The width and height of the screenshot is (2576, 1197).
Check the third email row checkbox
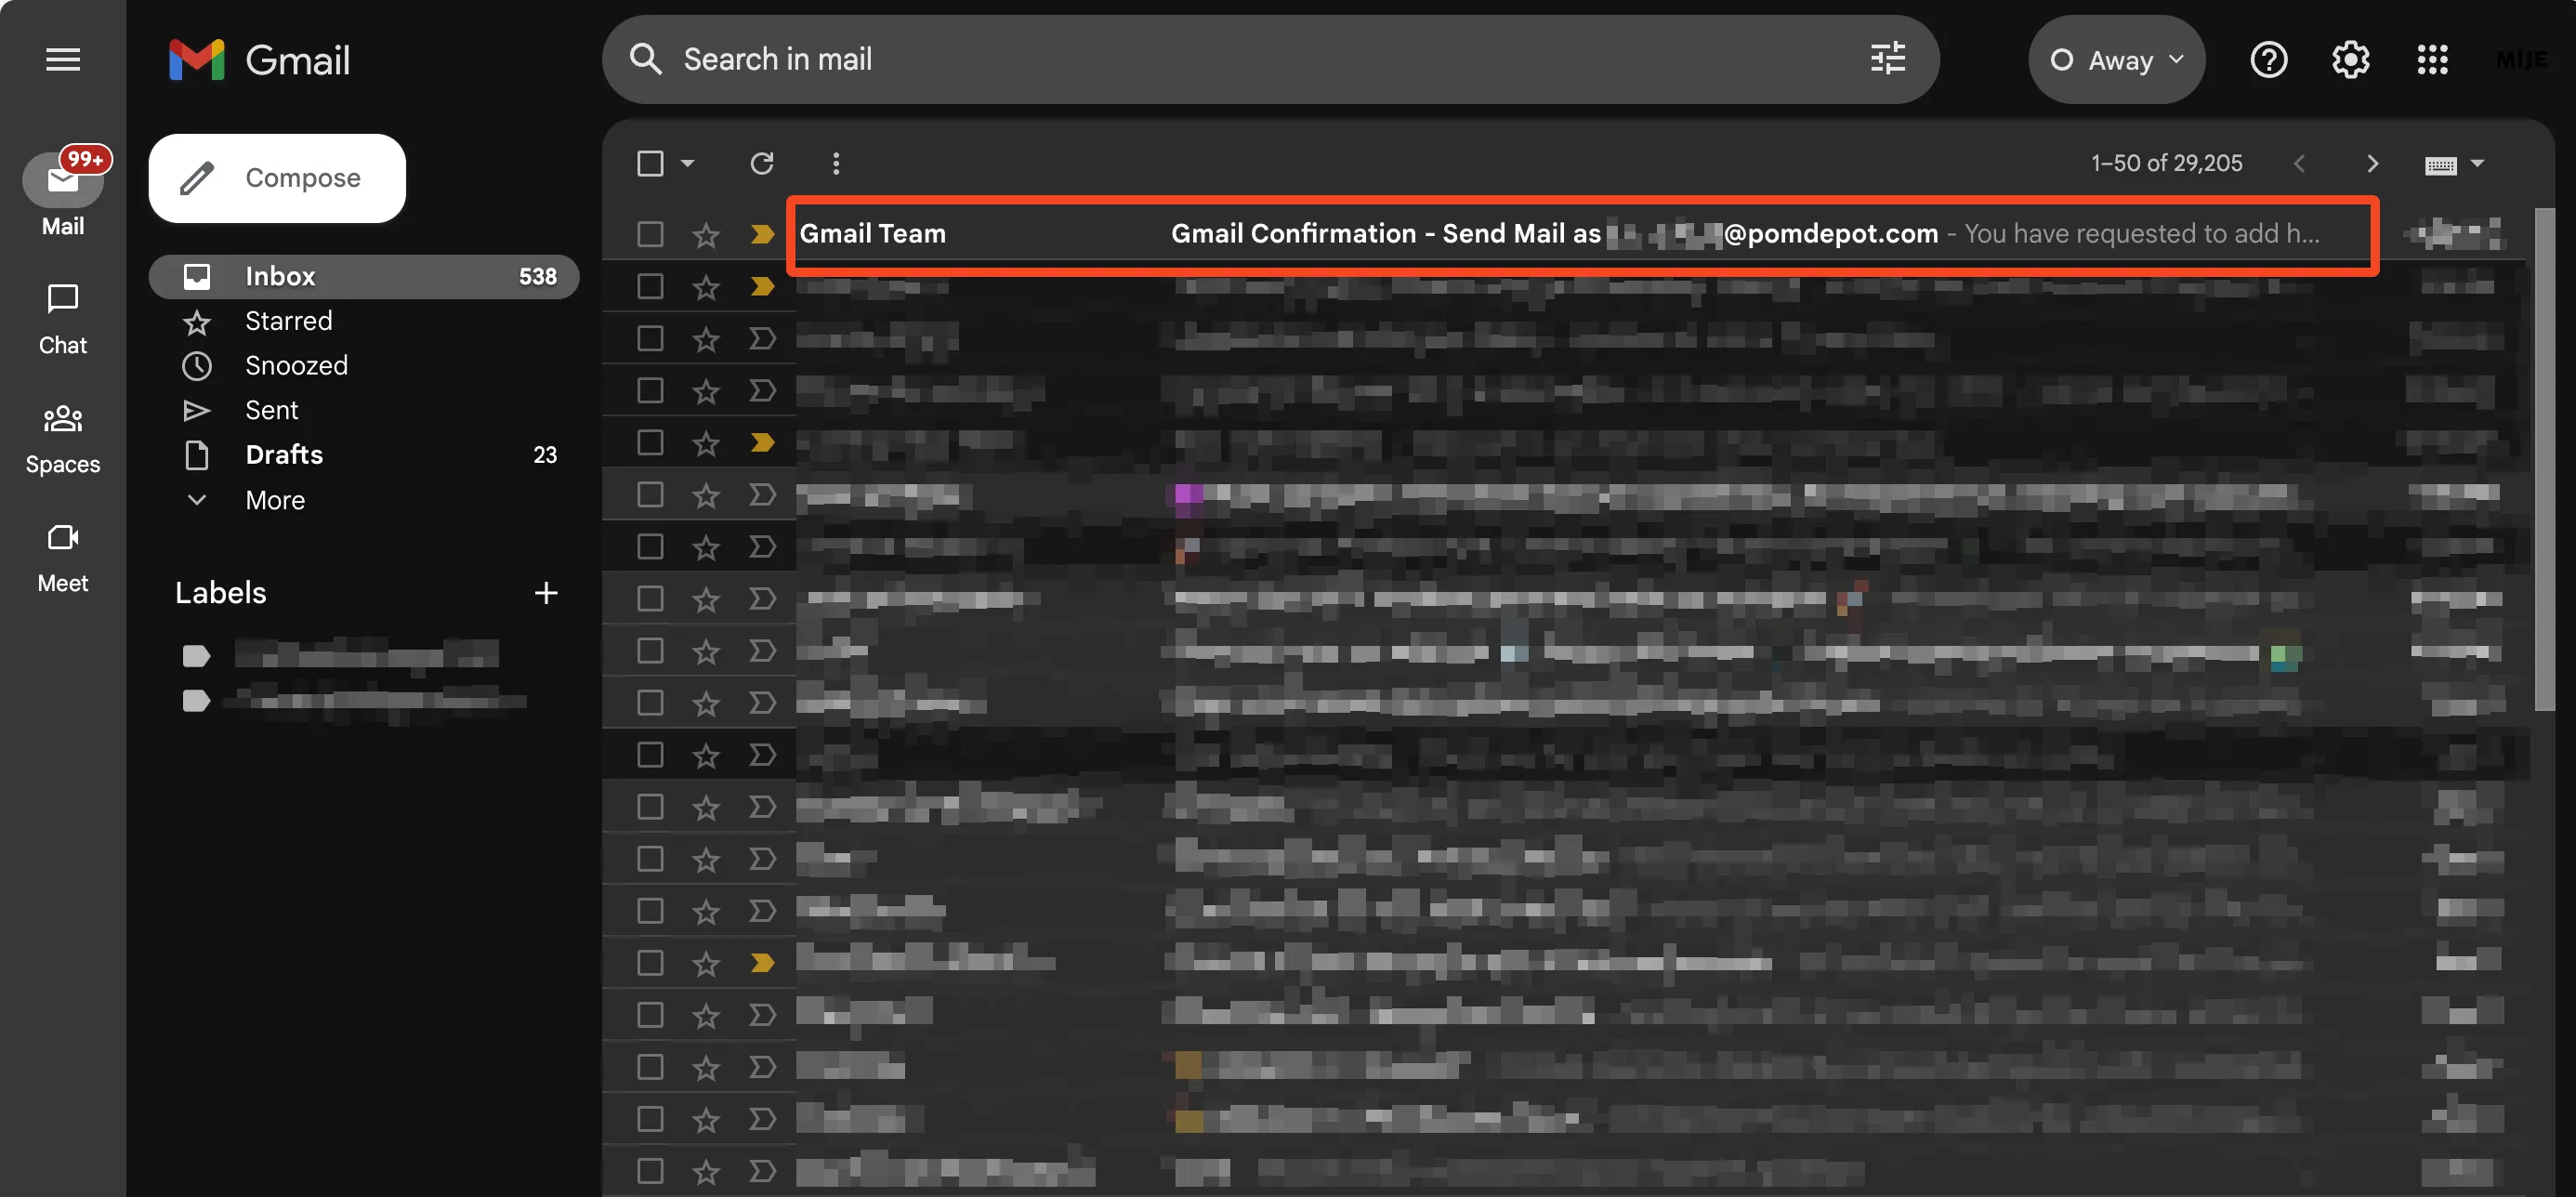tap(650, 338)
